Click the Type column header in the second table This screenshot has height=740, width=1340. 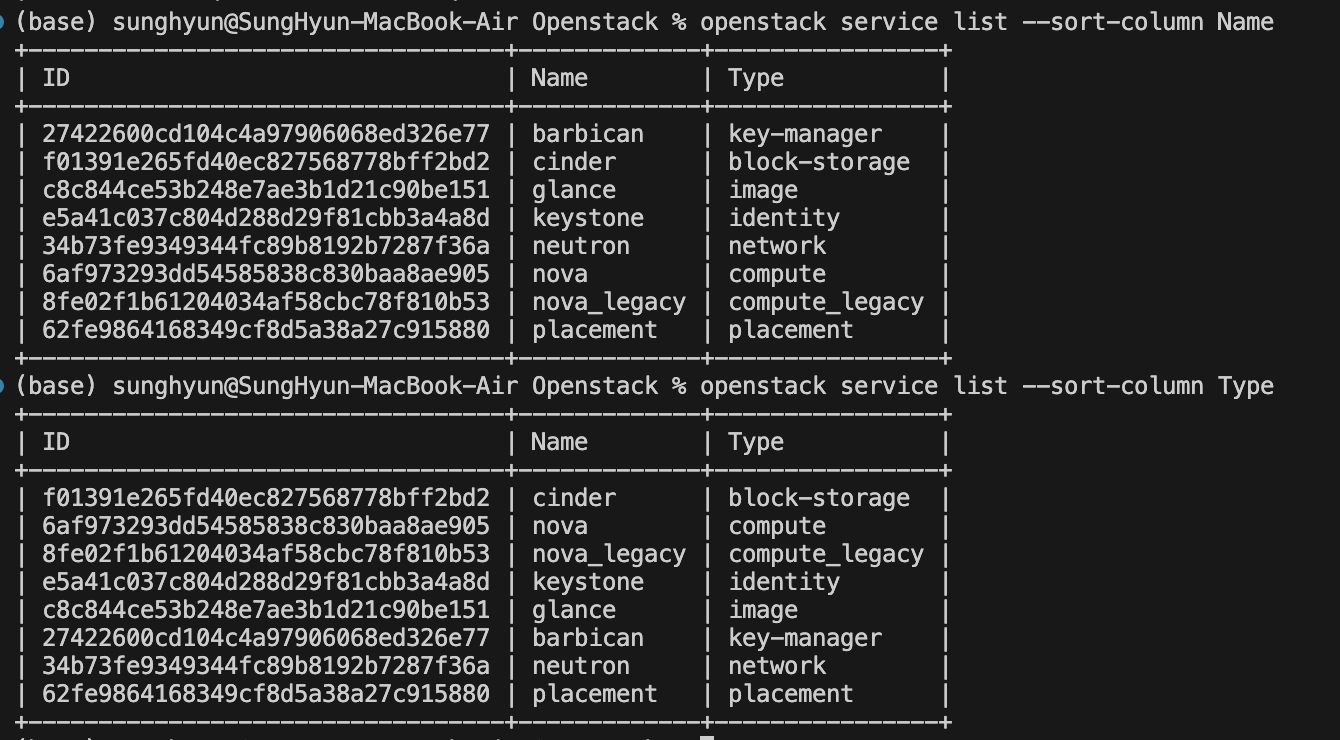click(x=756, y=442)
